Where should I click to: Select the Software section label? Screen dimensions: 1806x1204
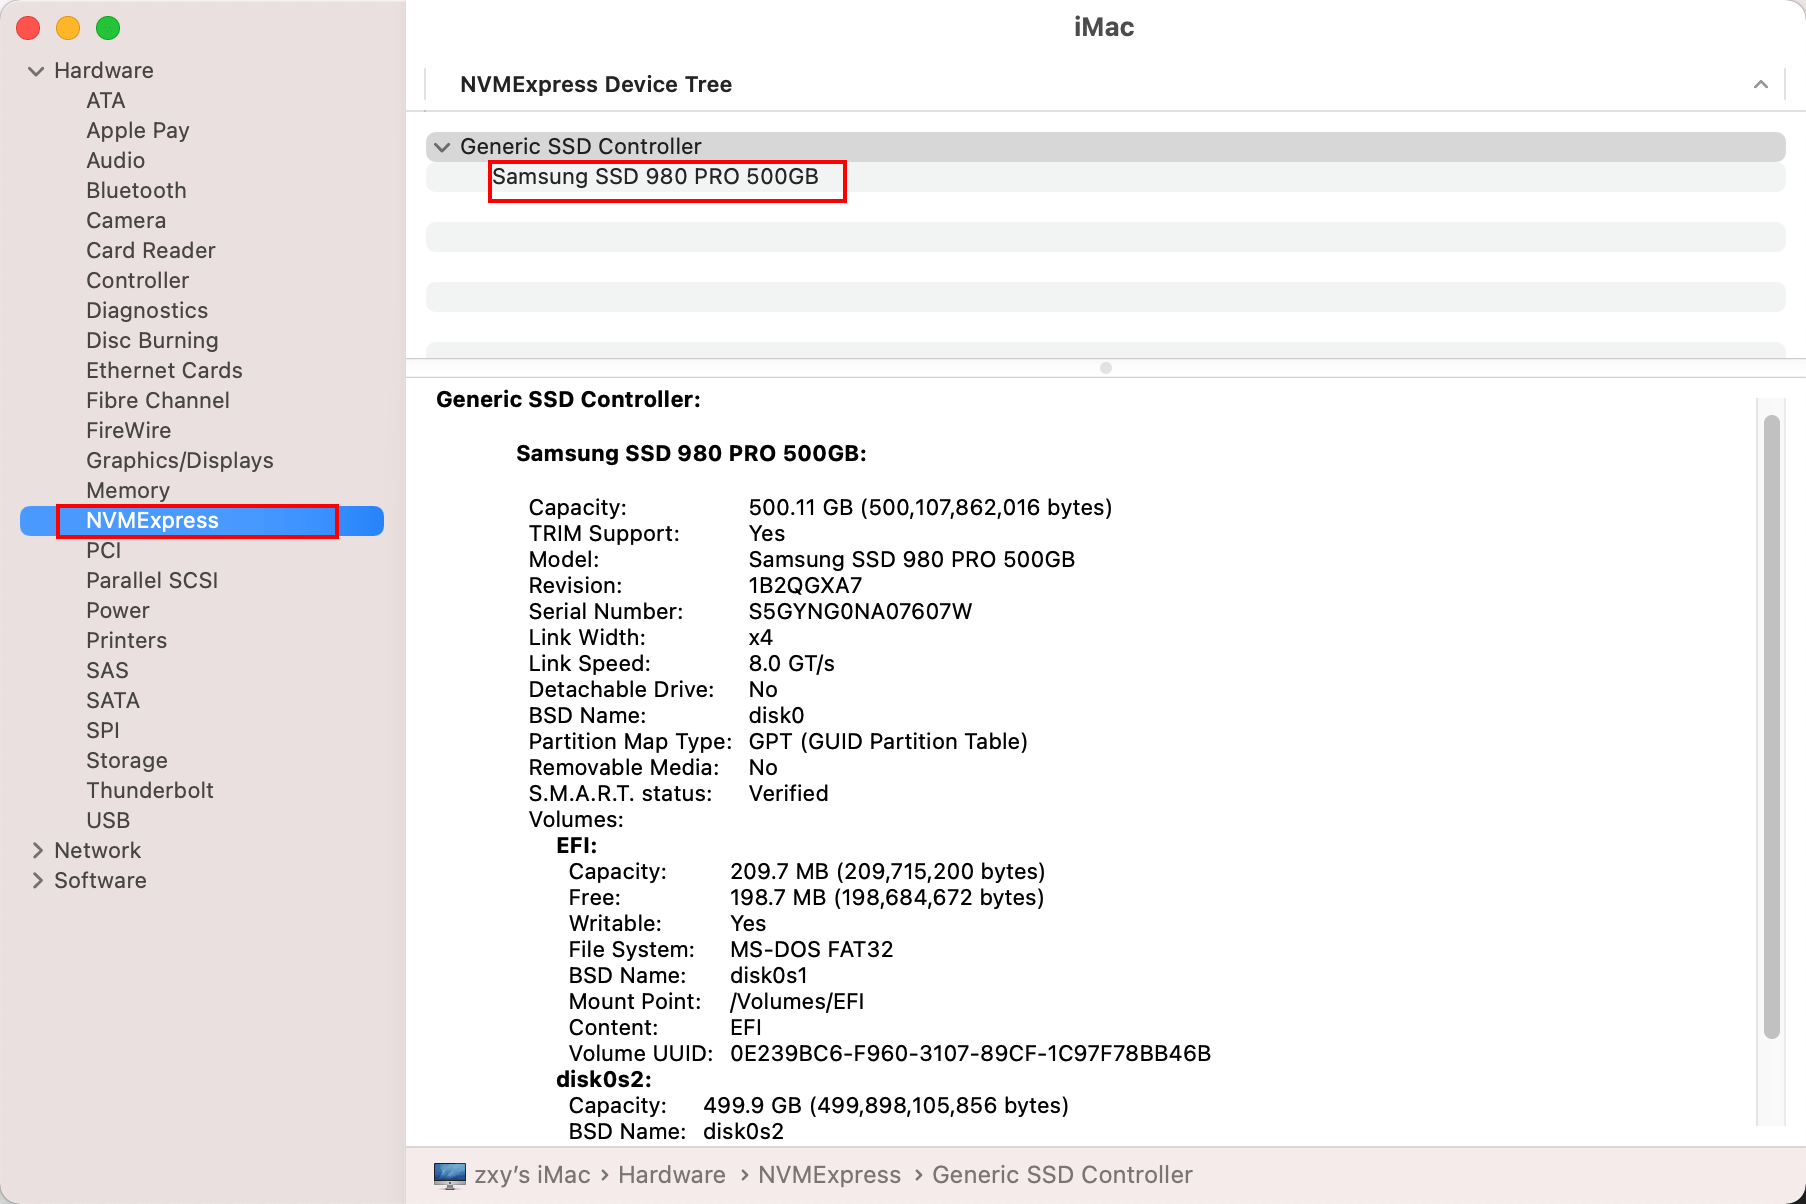[100, 880]
